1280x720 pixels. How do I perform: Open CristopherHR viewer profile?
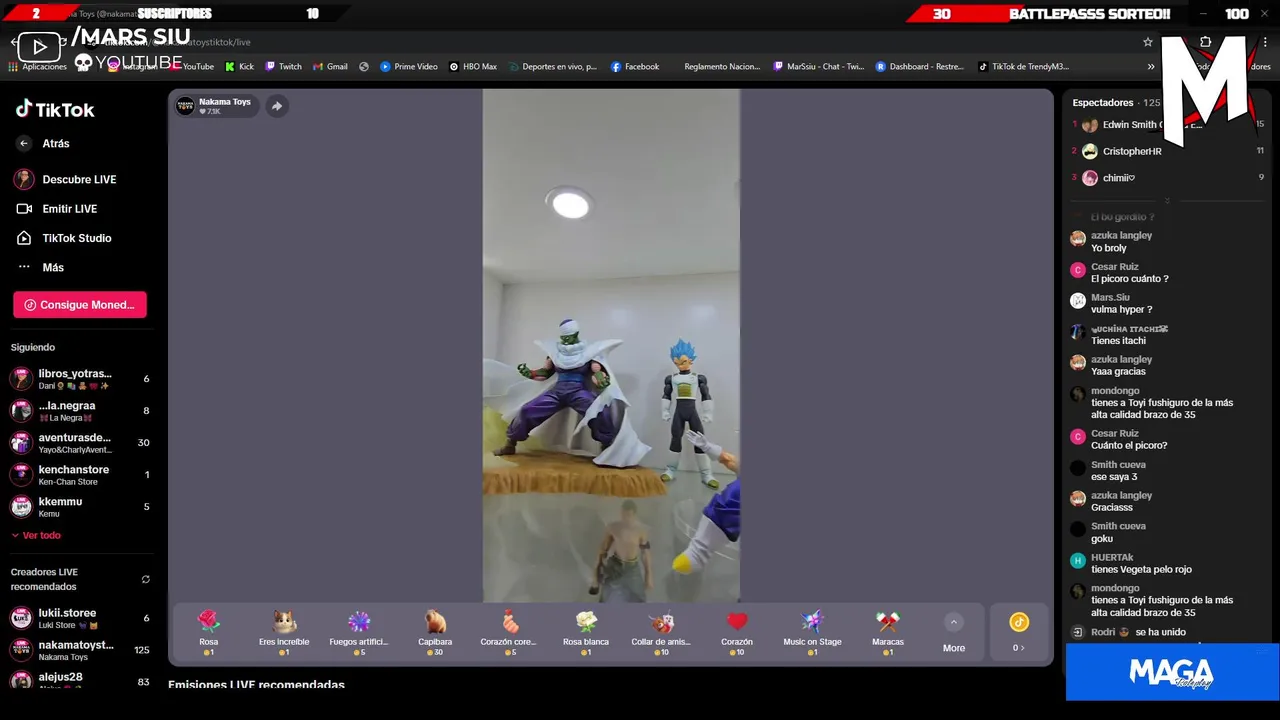1168,151
